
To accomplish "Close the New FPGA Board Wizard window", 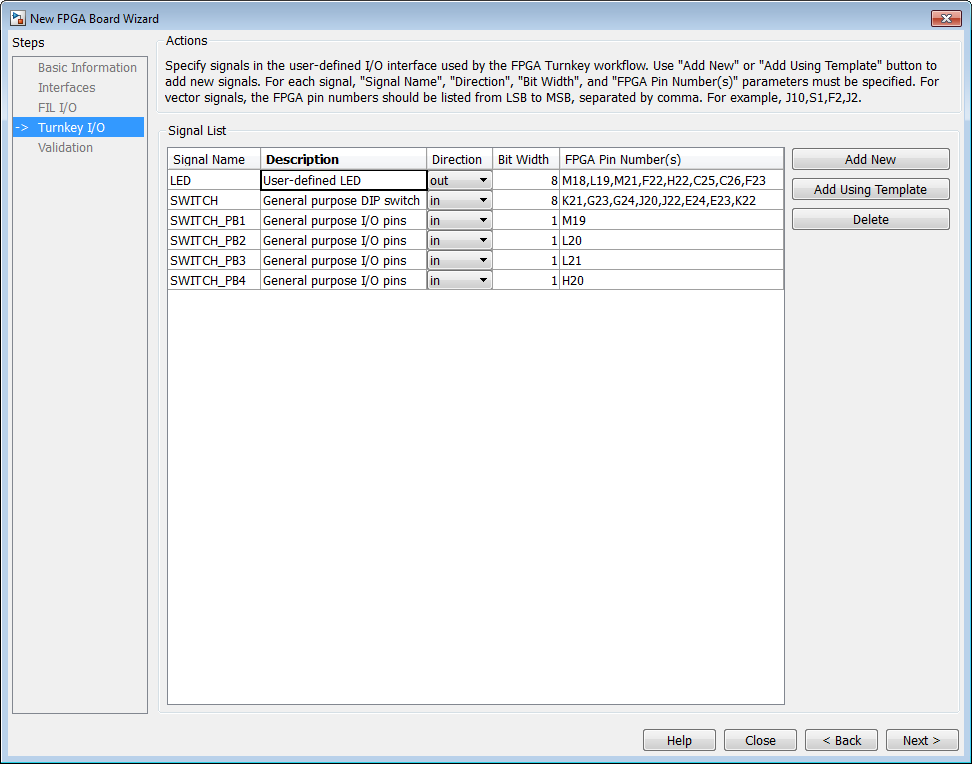I will [946, 19].
